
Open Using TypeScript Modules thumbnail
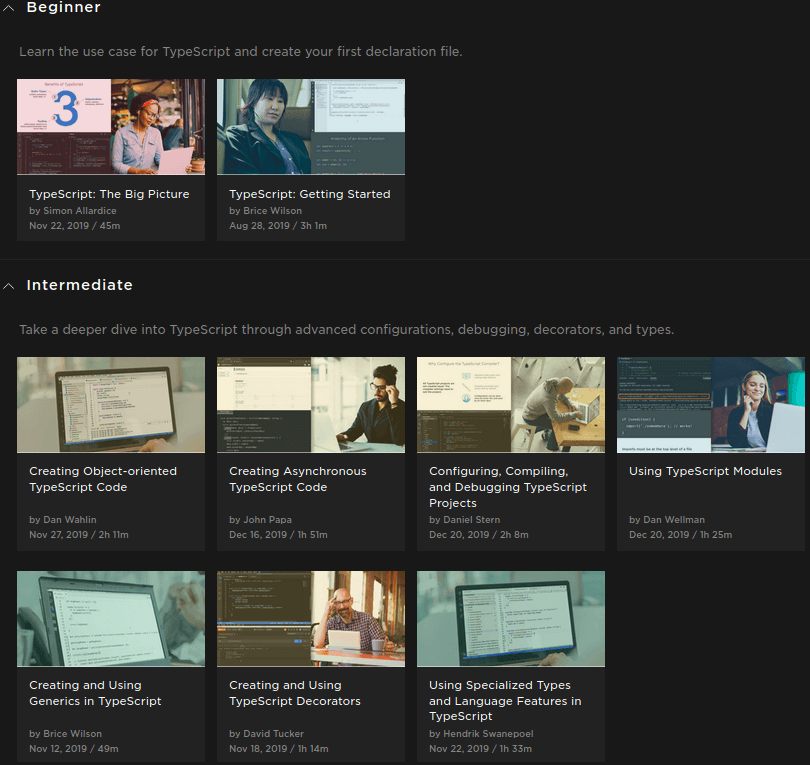(711, 404)
